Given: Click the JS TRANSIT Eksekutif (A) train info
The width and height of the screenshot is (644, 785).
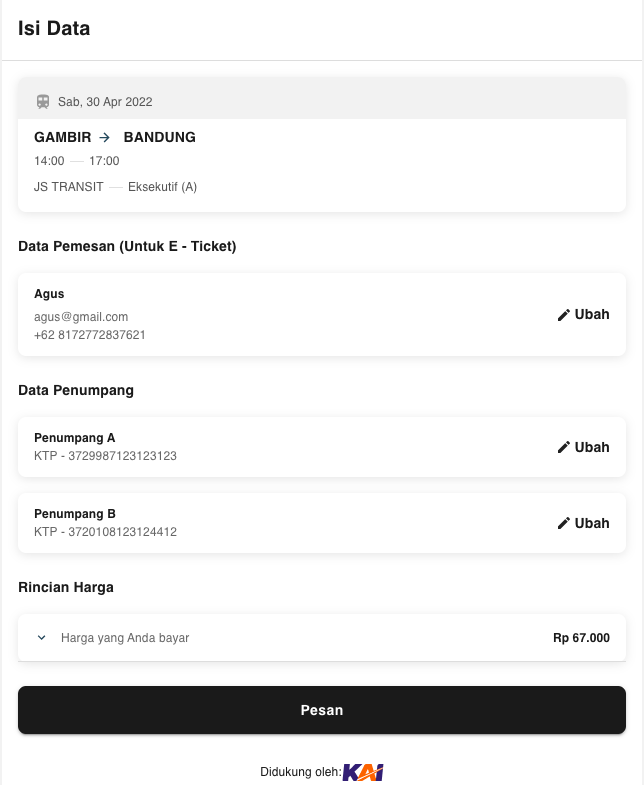Looking at the screenshot, I should coord(115,187).
